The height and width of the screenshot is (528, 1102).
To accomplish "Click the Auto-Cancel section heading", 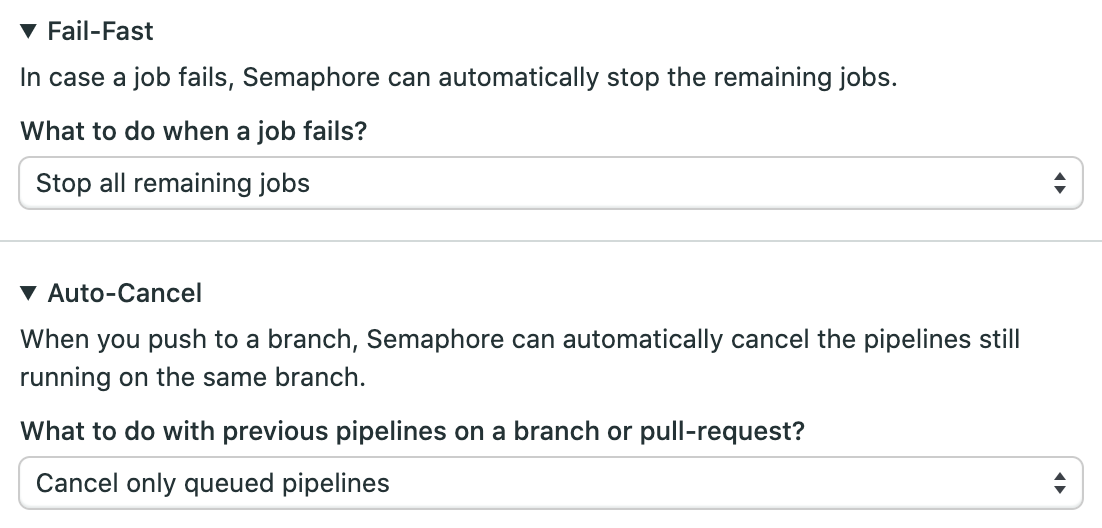I will 124,293.
